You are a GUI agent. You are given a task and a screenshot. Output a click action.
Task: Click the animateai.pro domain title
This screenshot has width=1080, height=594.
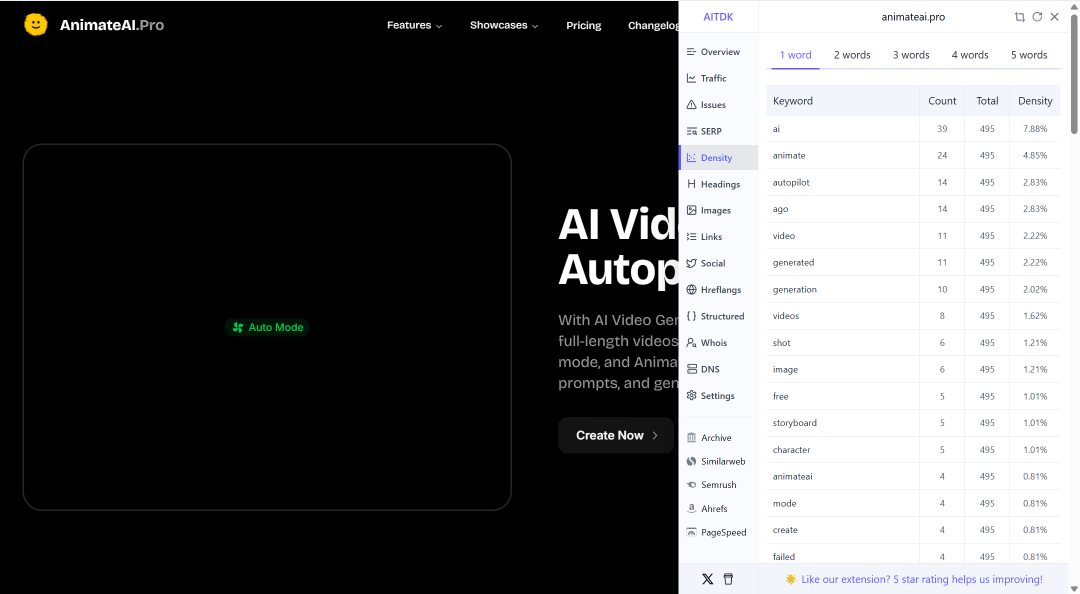(913, 17)
